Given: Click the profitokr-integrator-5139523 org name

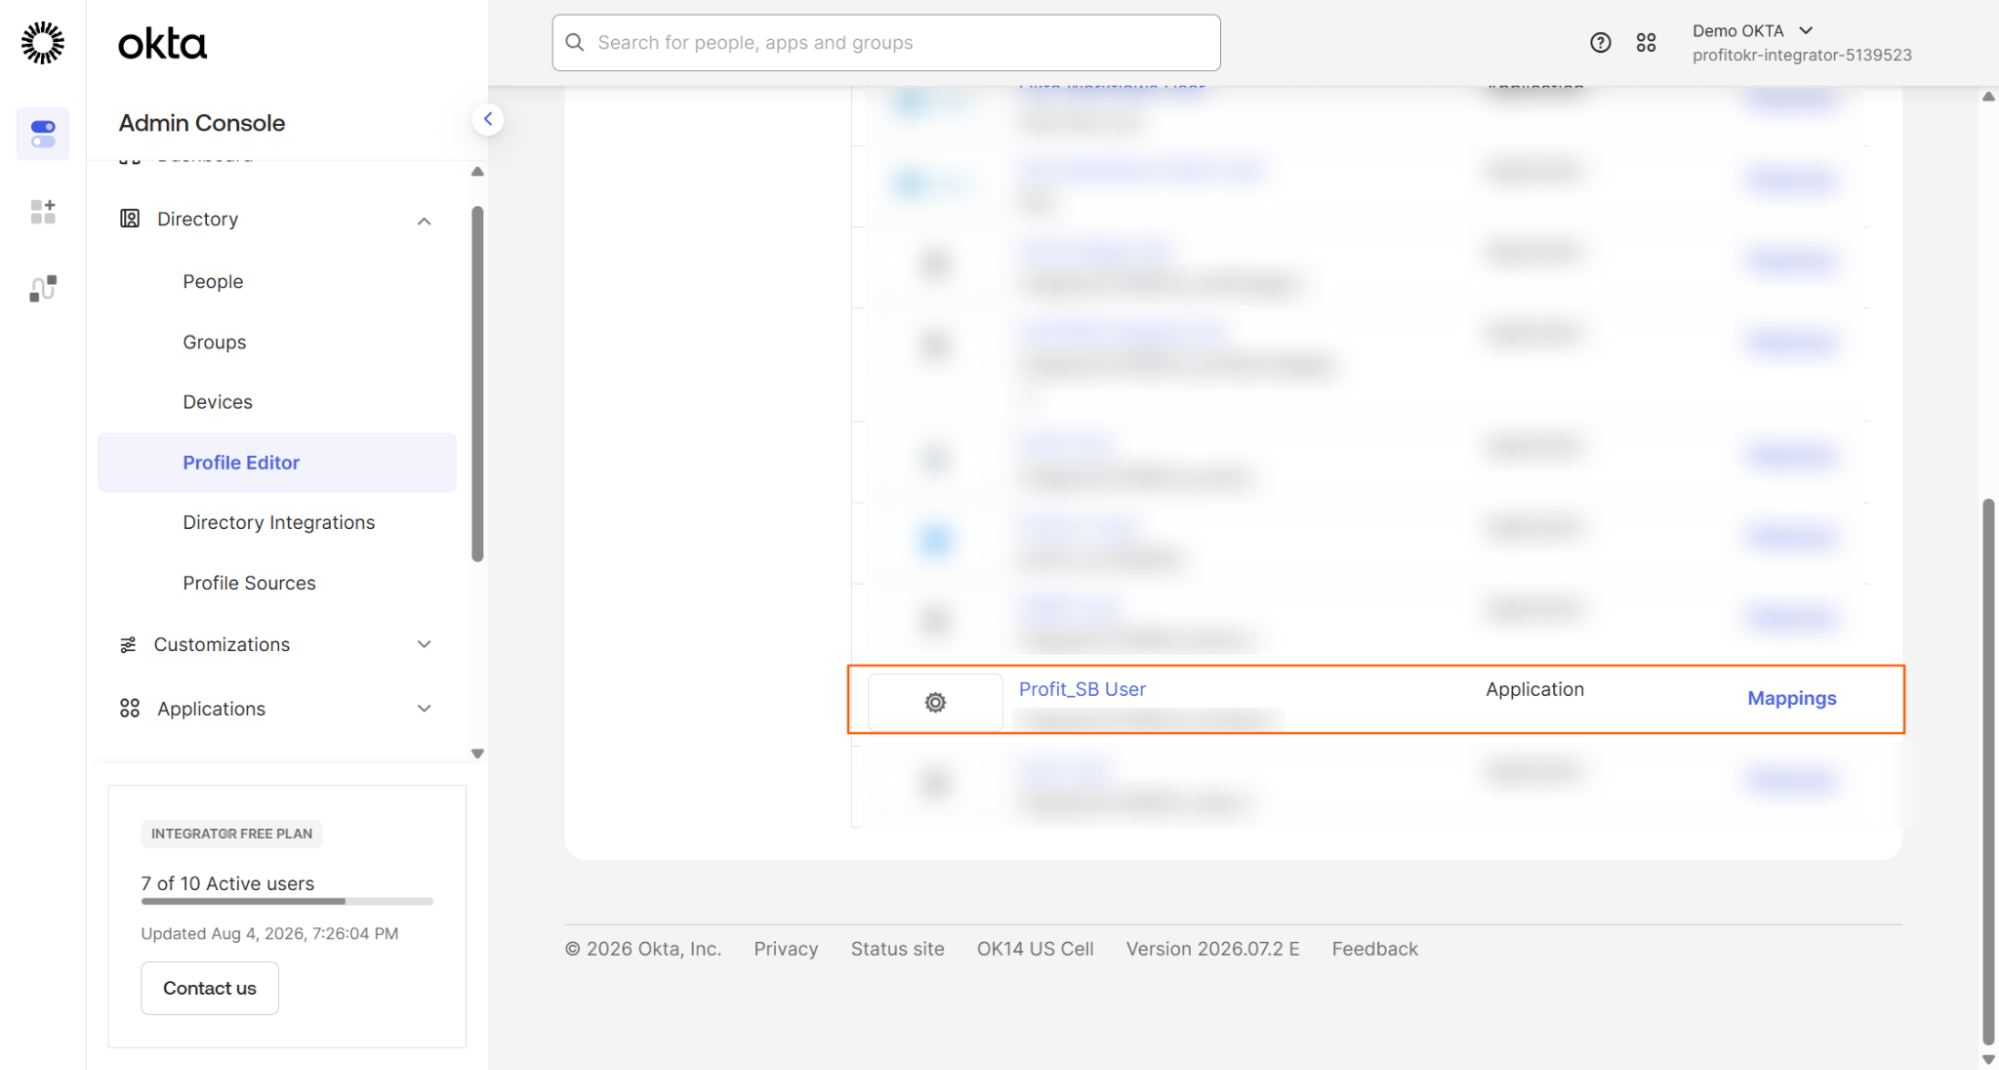Looking at the screenshot, I should click(x=1802, y=55).
